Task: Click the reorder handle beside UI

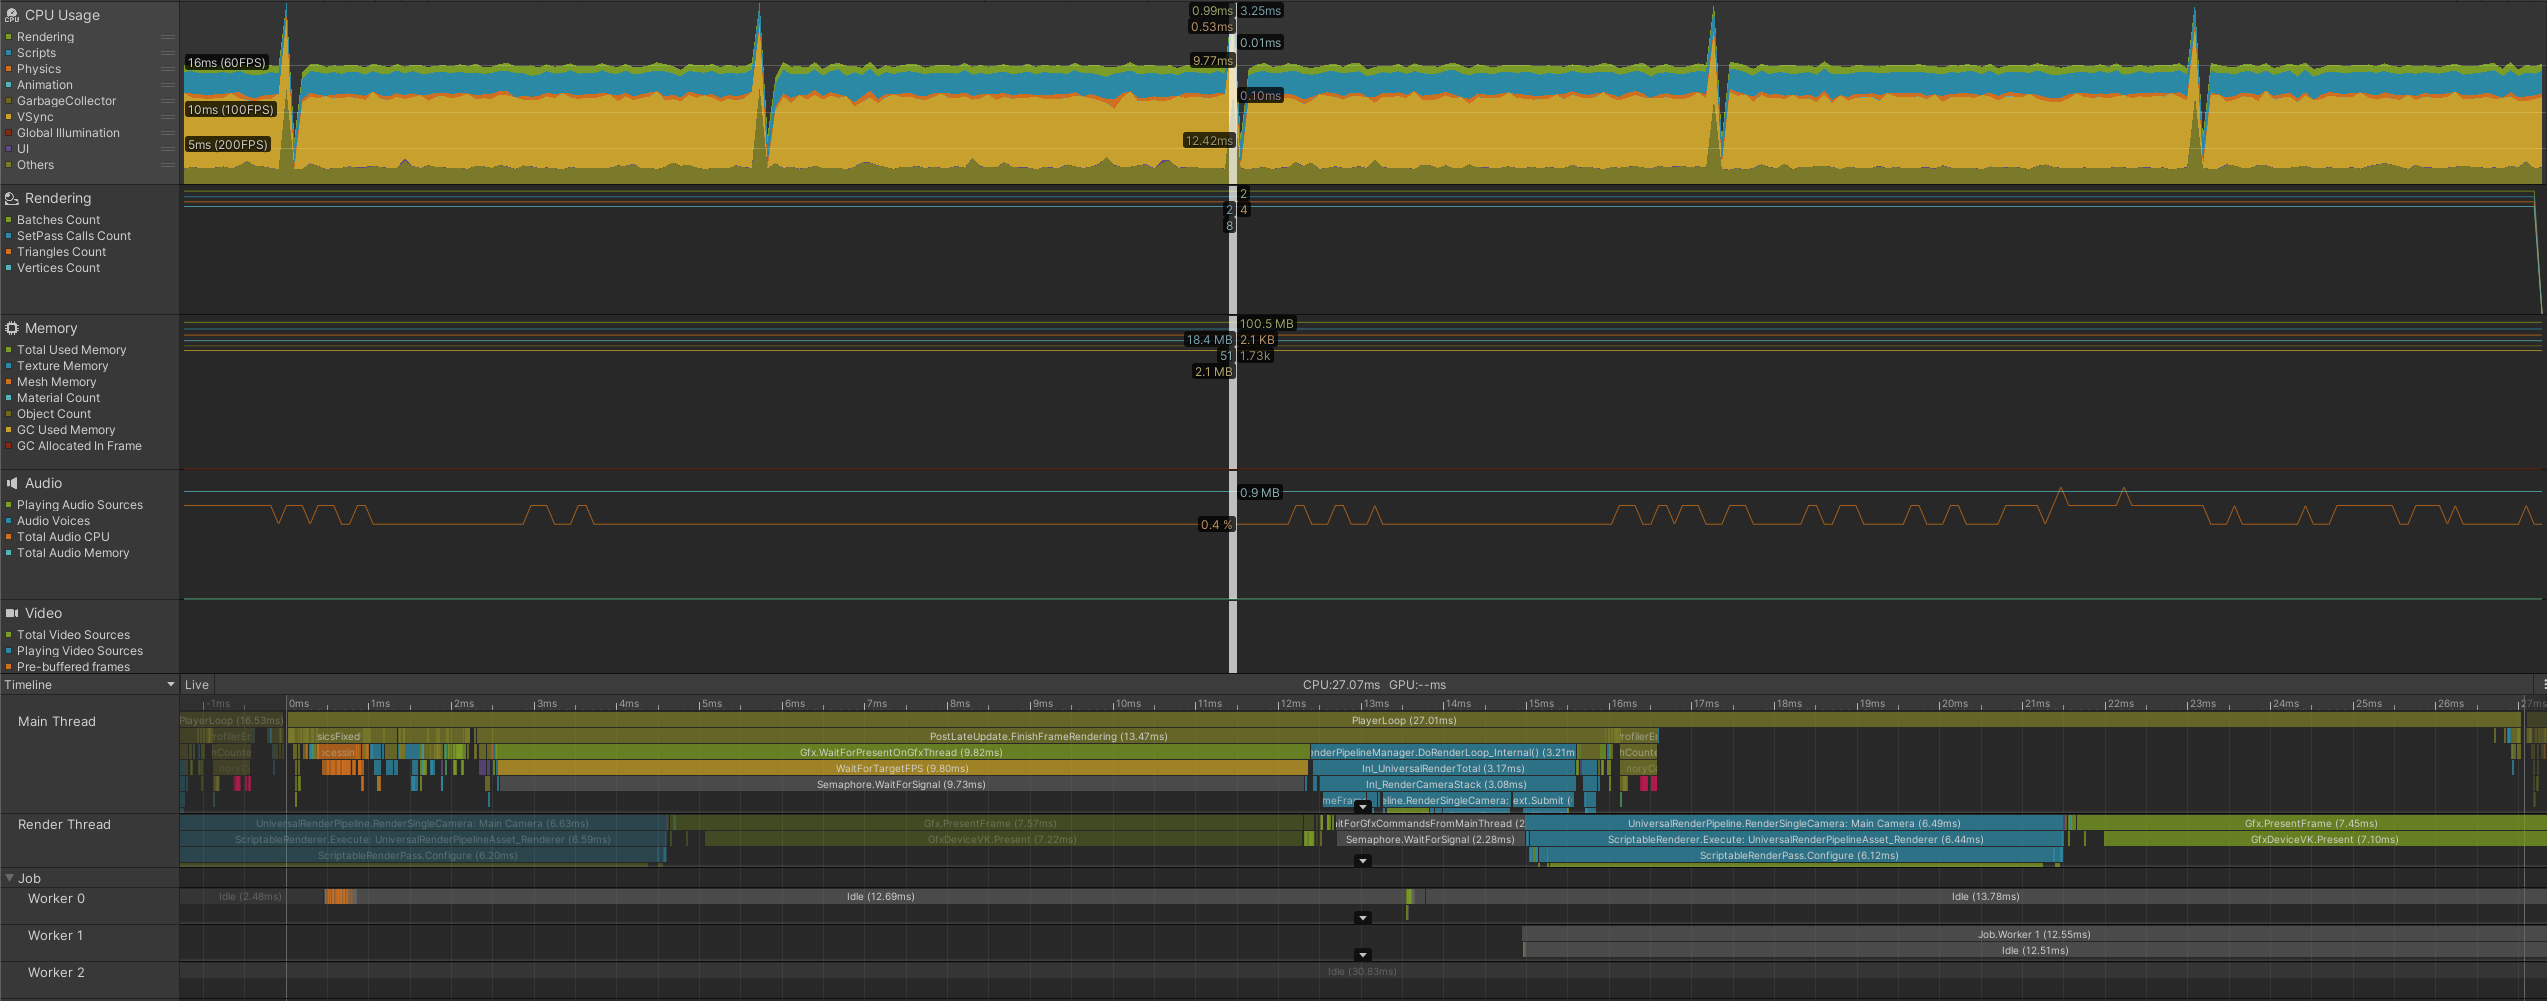Action: [x=168, y=149]
